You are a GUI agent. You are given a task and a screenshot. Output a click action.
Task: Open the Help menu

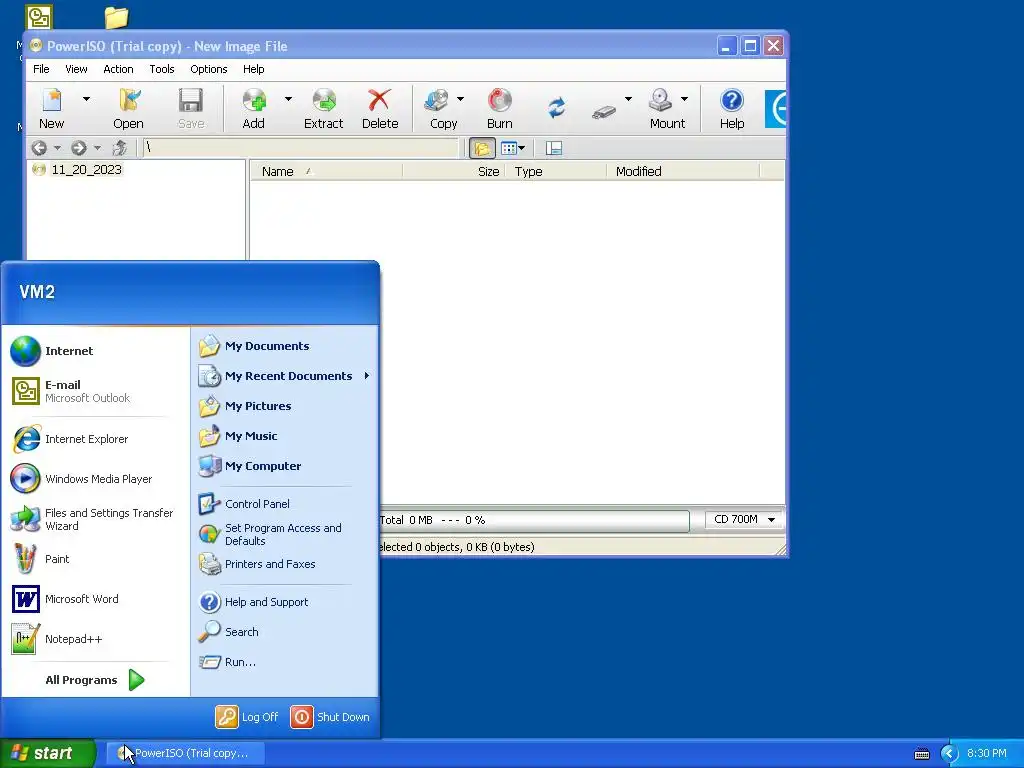(253, 69)
